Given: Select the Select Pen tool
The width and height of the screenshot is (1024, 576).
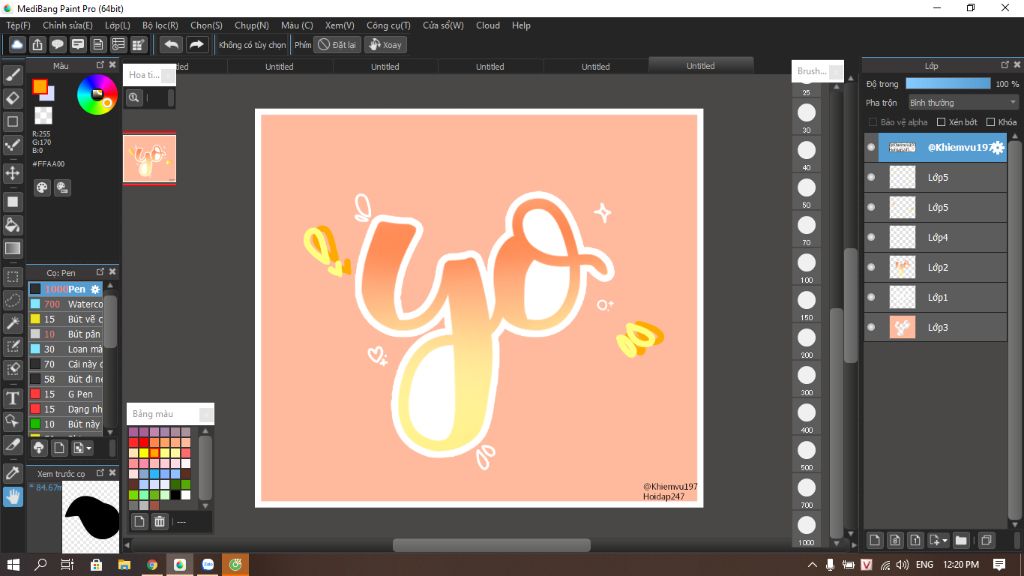Looking at the screenshot, I should (12, 346).
